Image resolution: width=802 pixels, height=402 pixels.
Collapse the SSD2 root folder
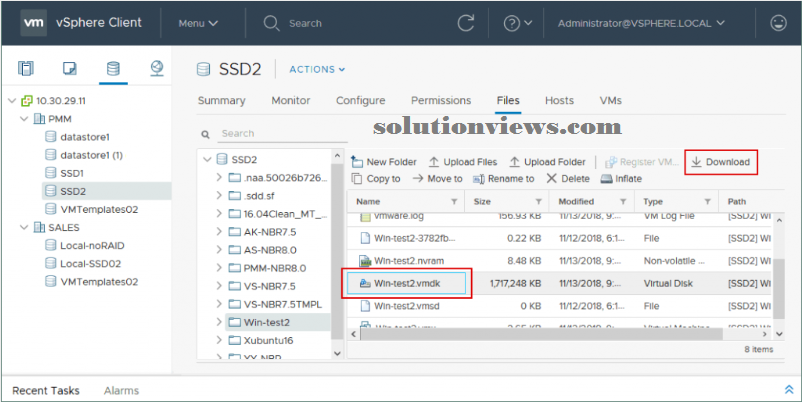(x=207, y=160)
